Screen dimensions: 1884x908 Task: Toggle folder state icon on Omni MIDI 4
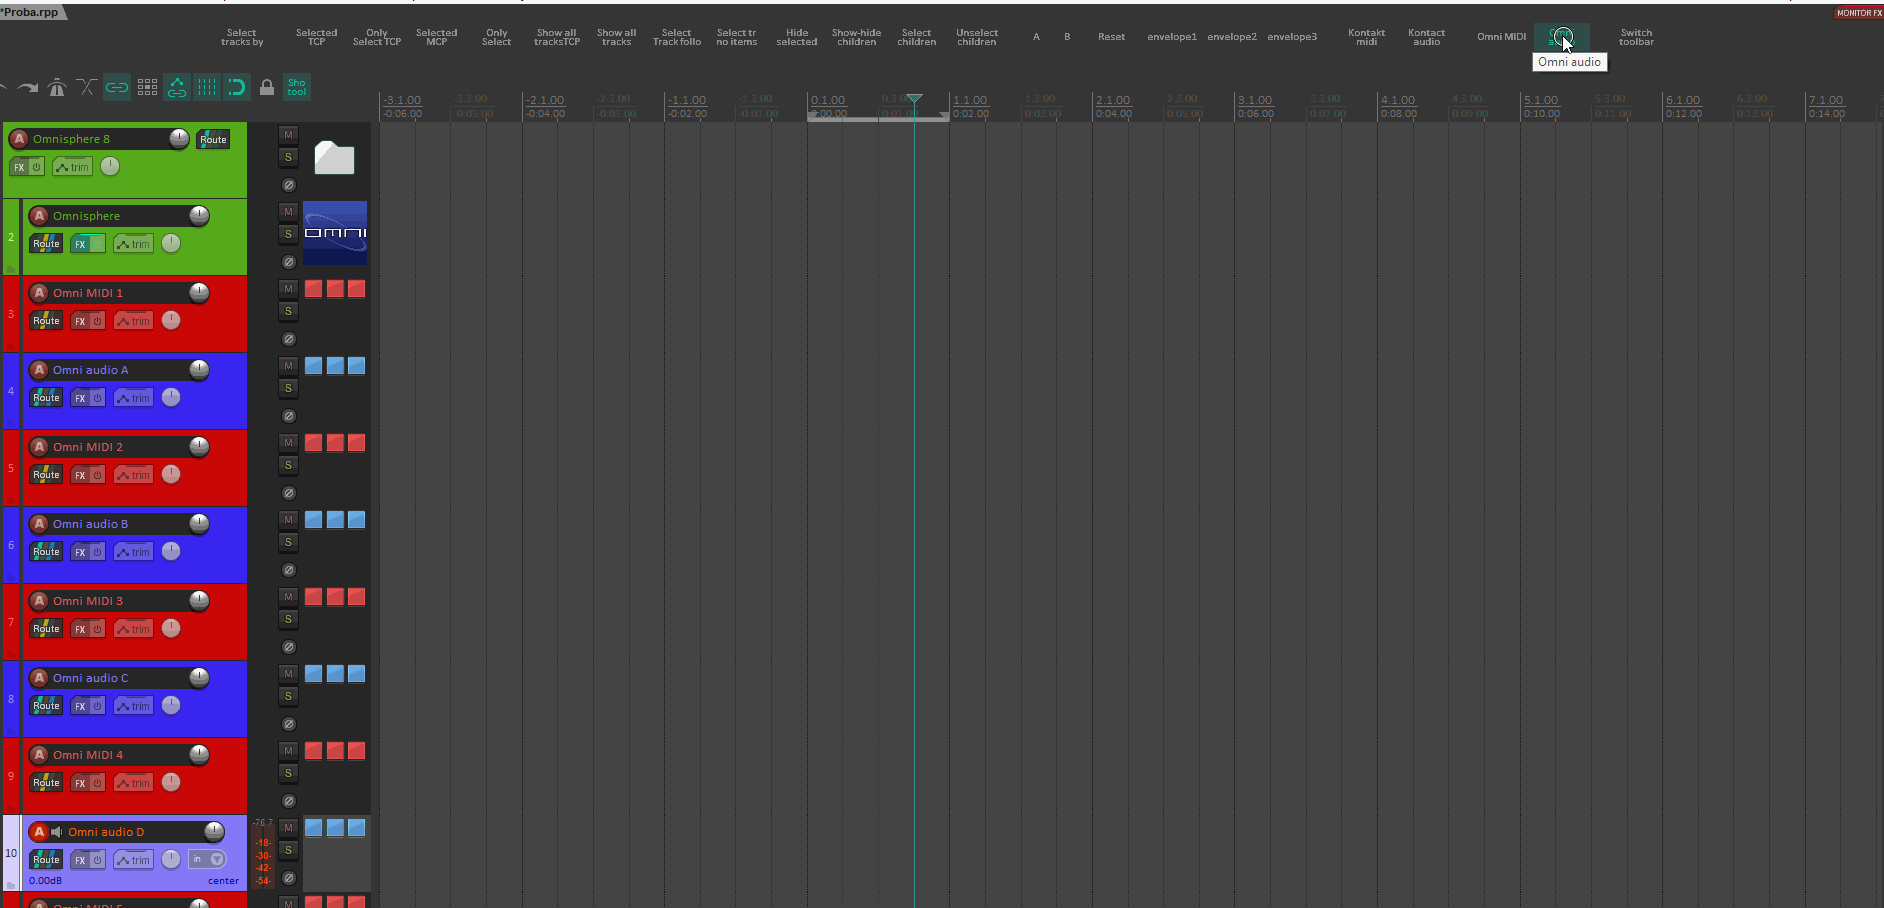[x=11, y=806]
